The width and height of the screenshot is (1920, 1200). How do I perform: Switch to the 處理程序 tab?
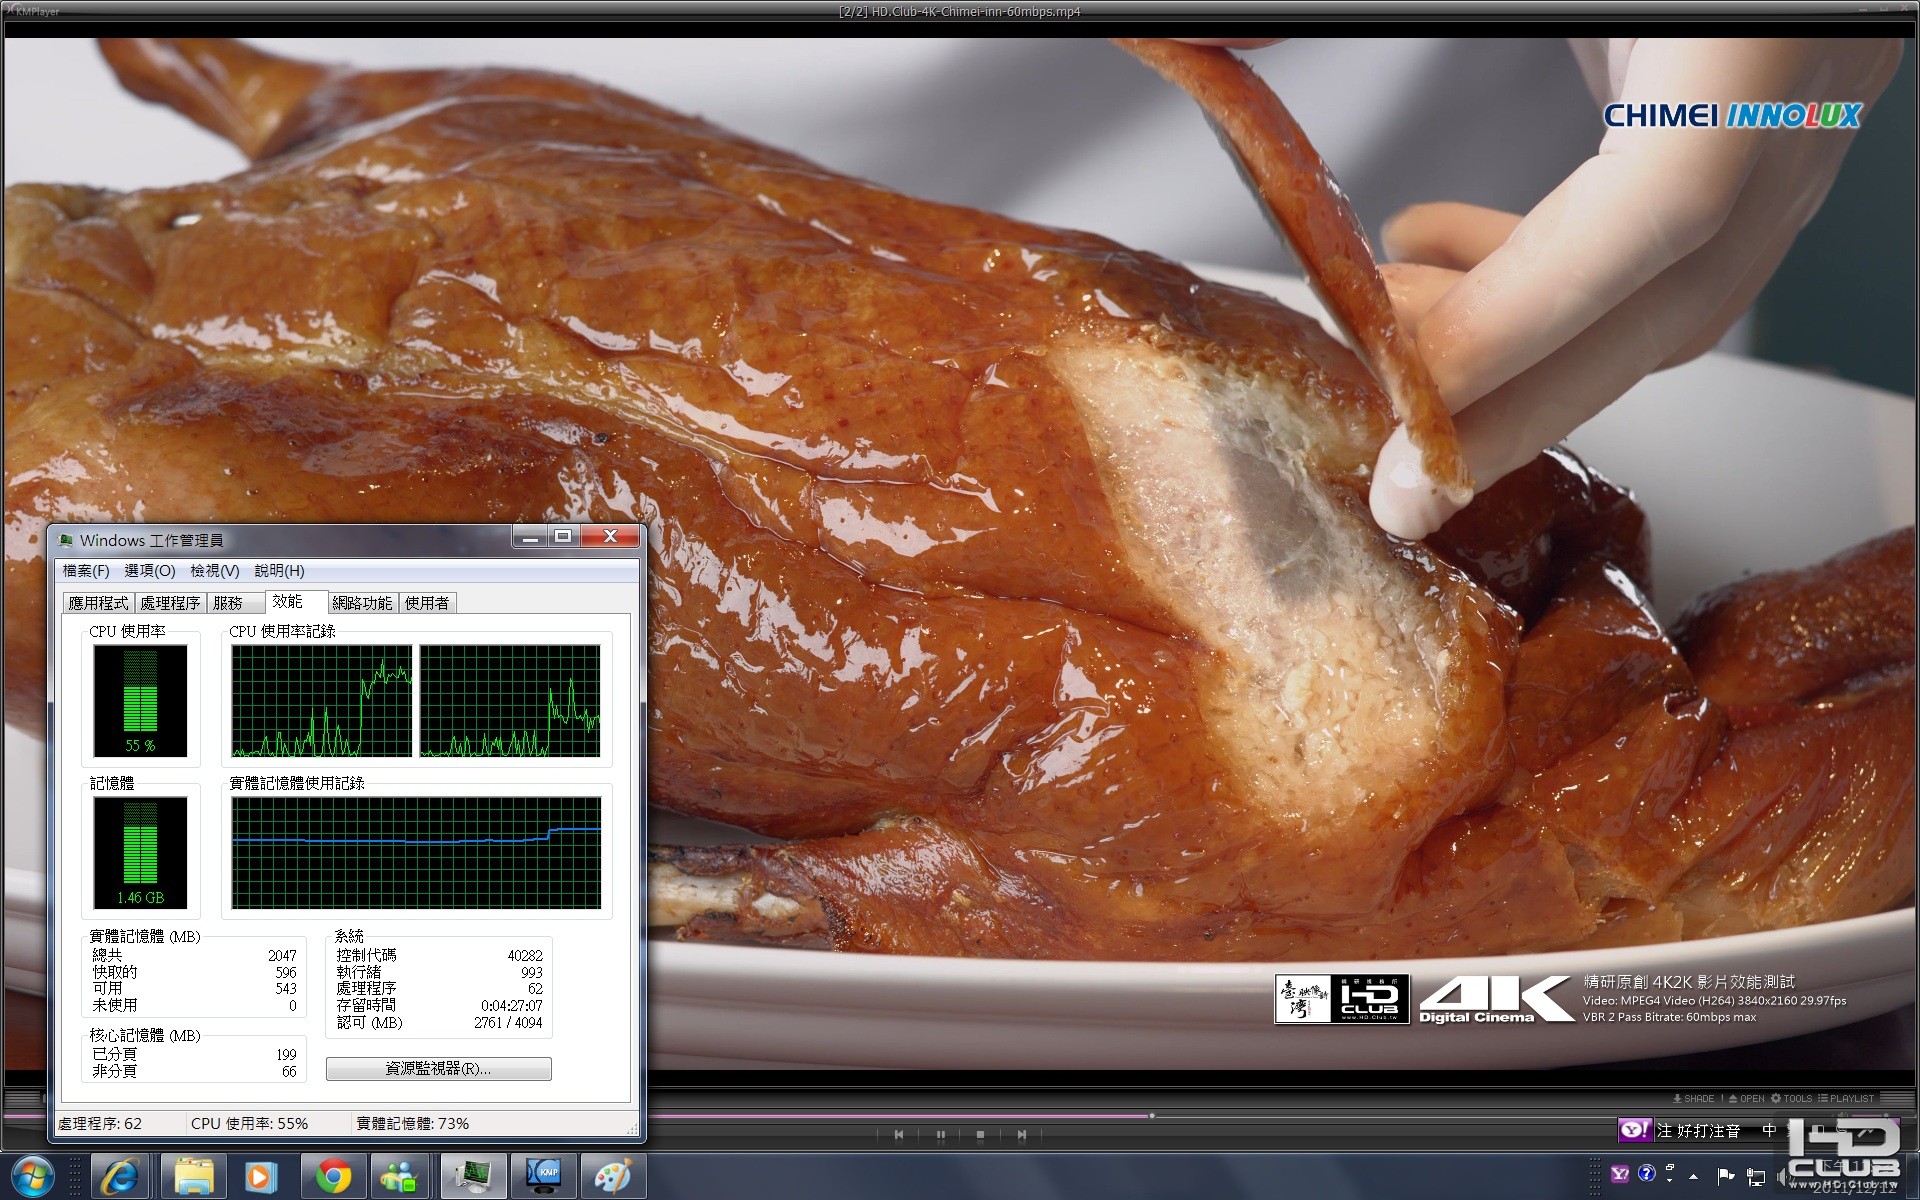(170, 603)
